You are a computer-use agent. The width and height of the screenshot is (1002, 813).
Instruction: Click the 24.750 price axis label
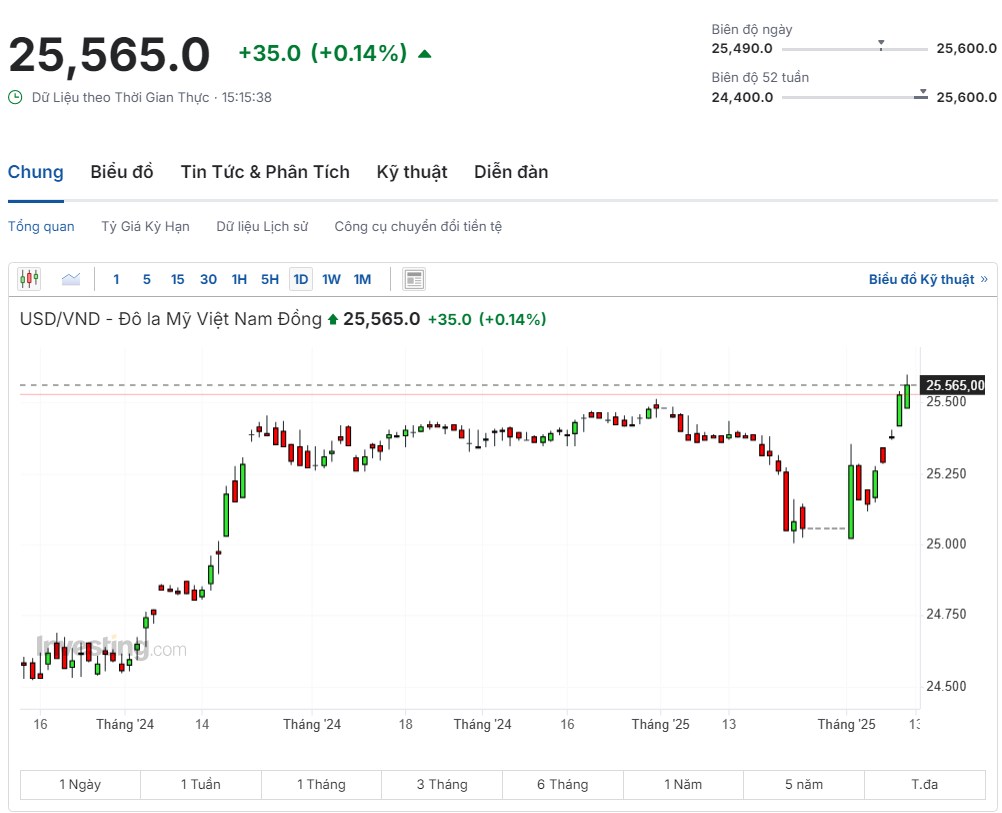coord(946,614)
